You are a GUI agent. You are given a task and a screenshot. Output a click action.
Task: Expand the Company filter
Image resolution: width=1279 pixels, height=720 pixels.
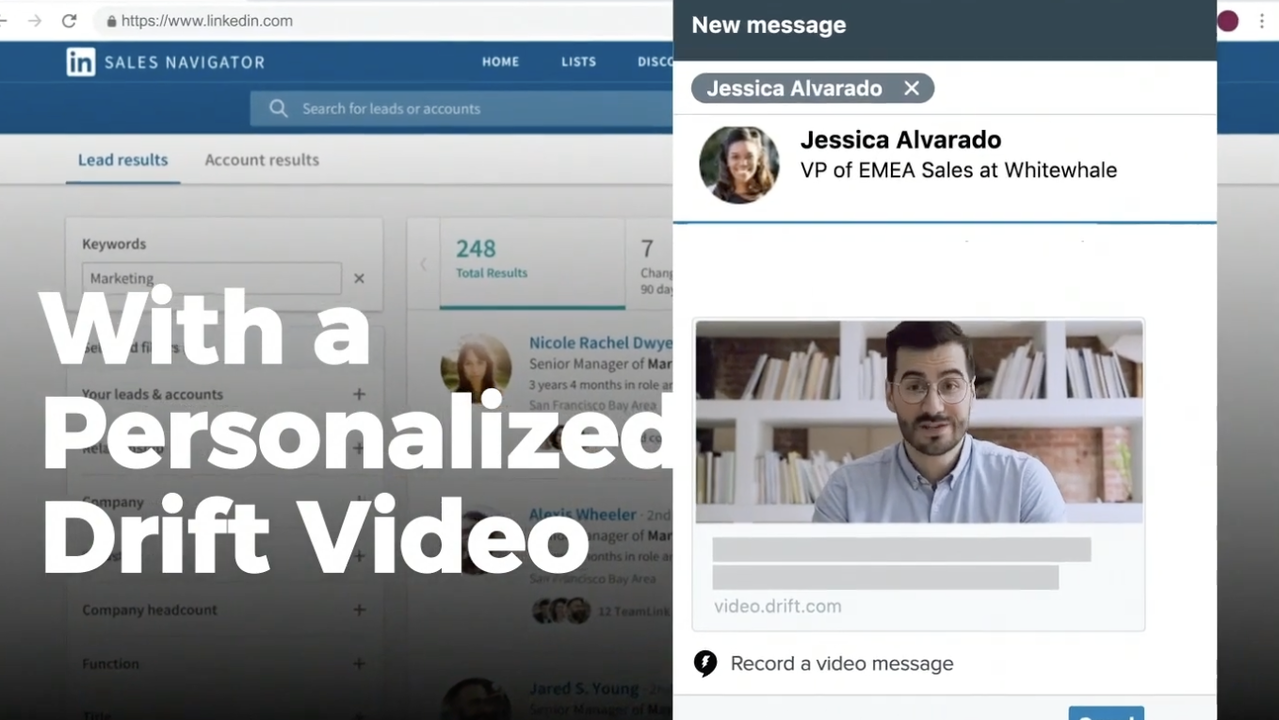359,502
